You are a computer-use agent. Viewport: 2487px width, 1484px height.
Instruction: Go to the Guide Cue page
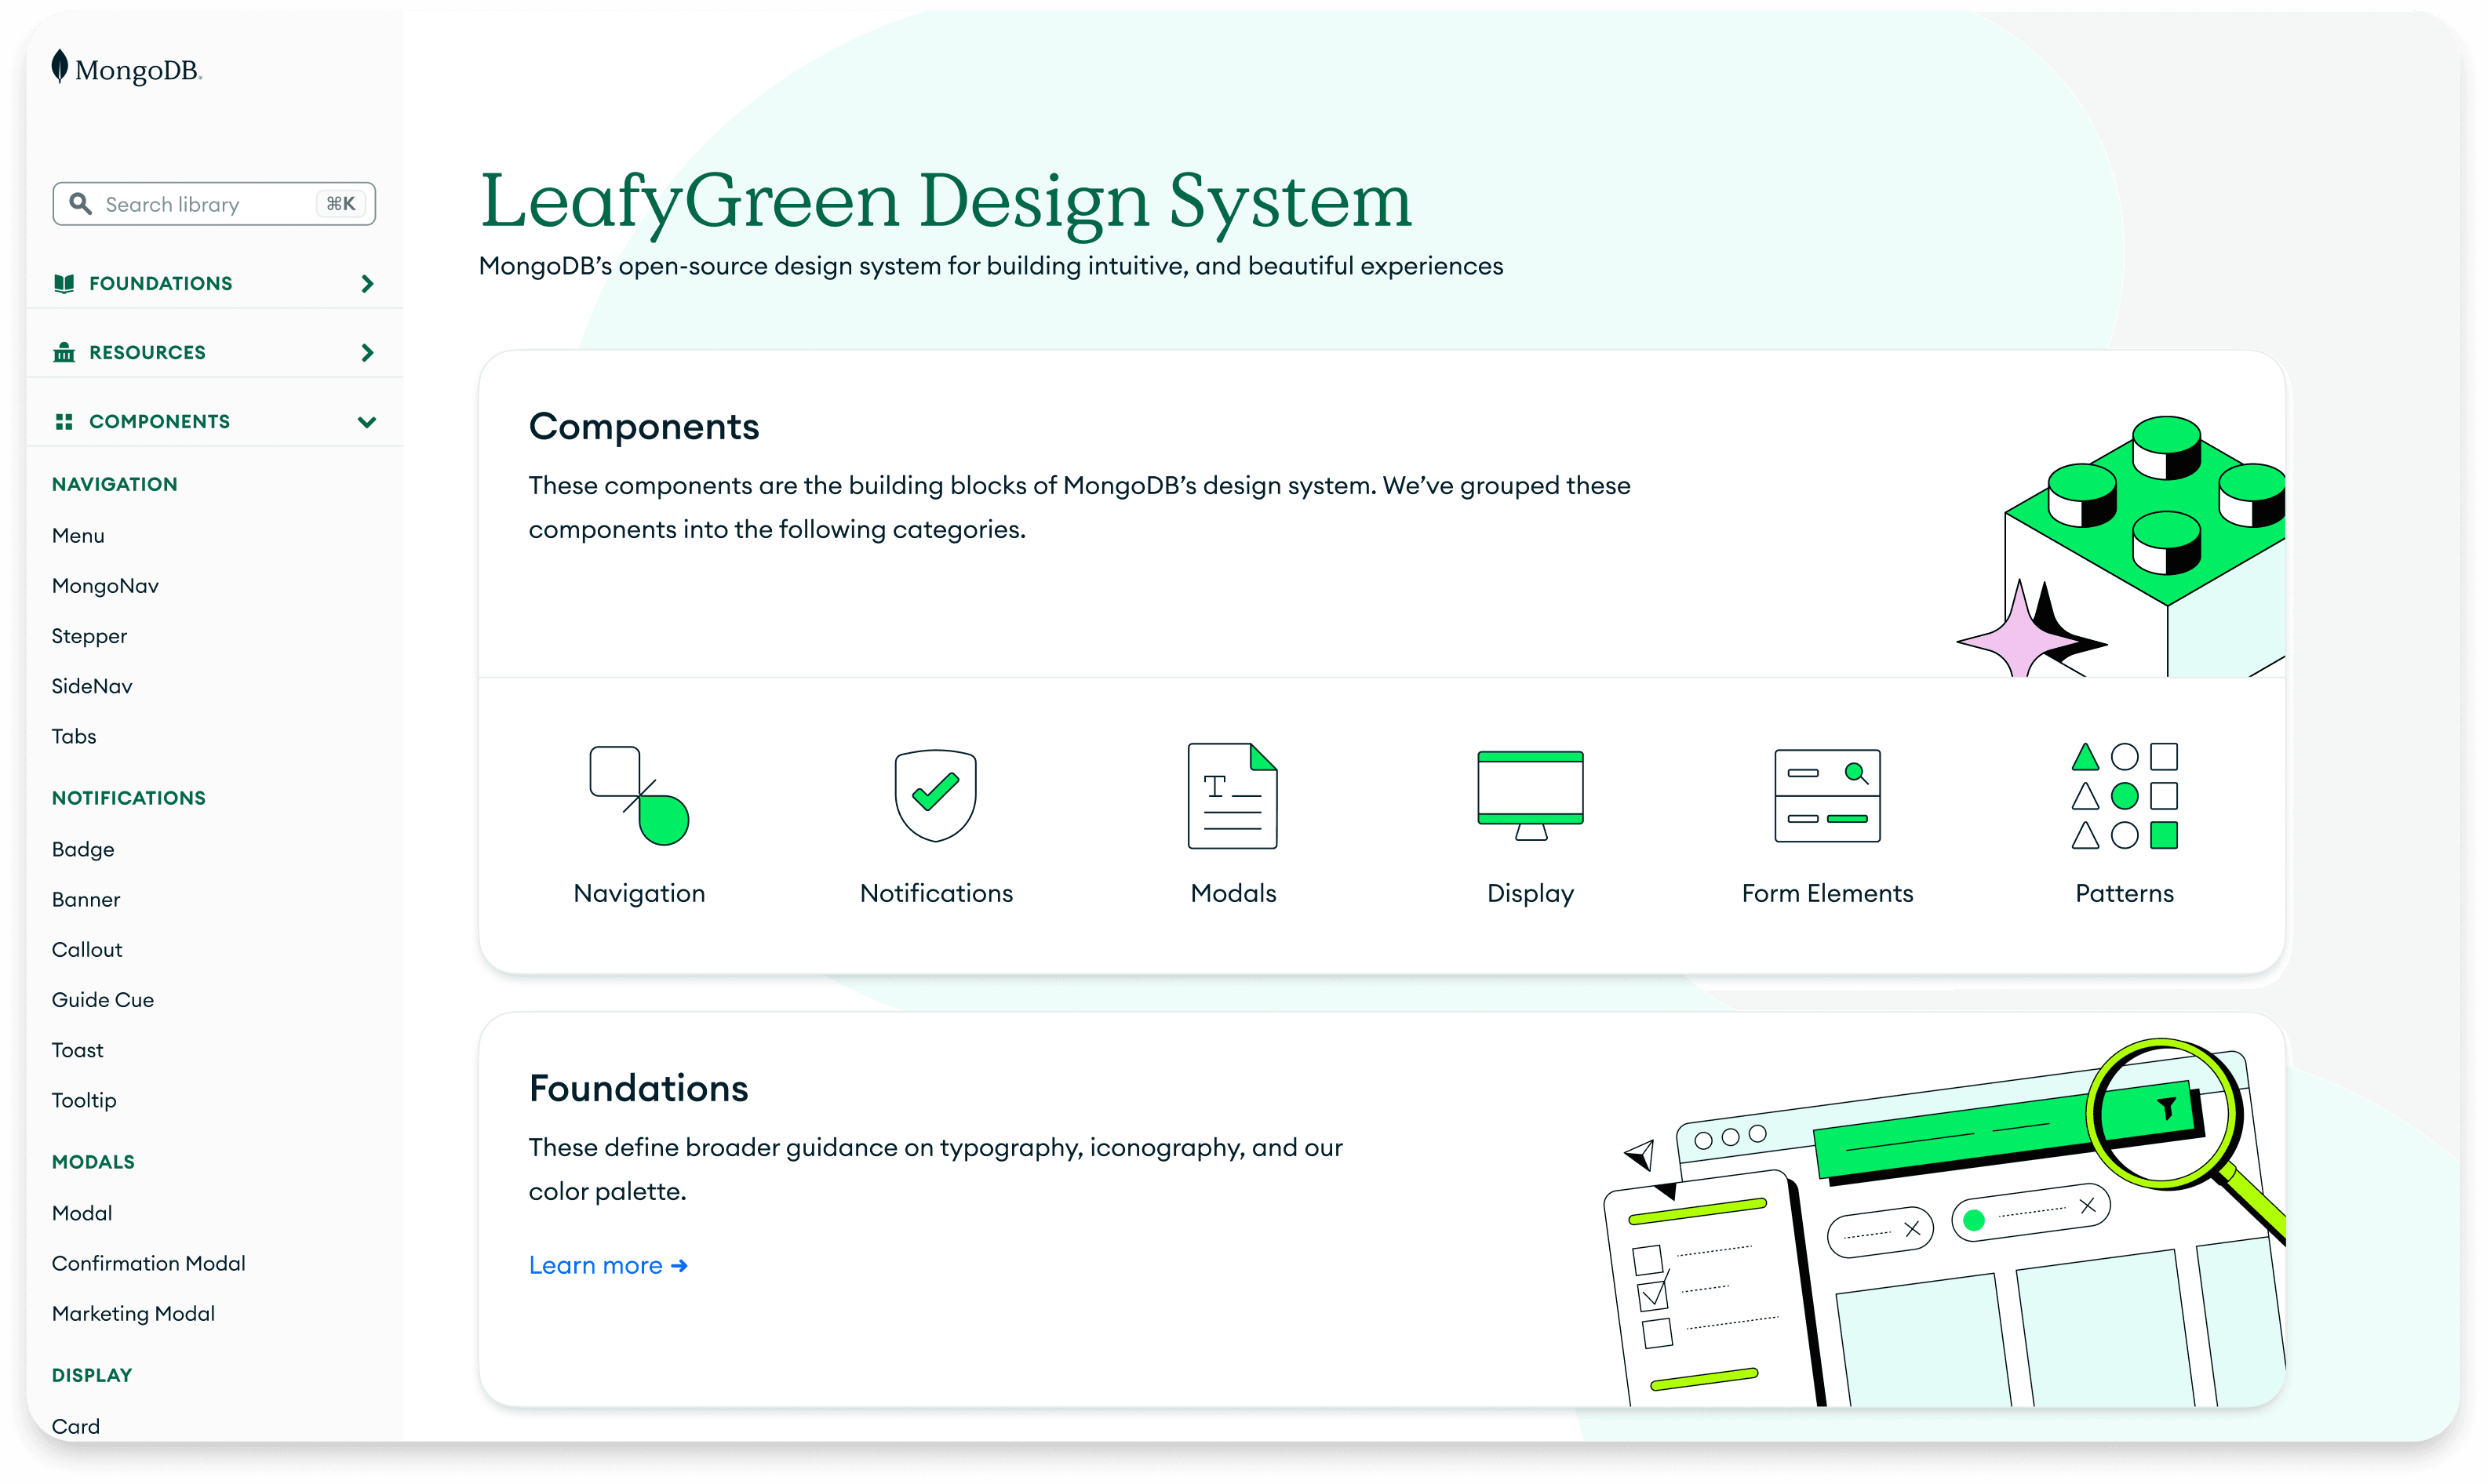[103, 1000]
